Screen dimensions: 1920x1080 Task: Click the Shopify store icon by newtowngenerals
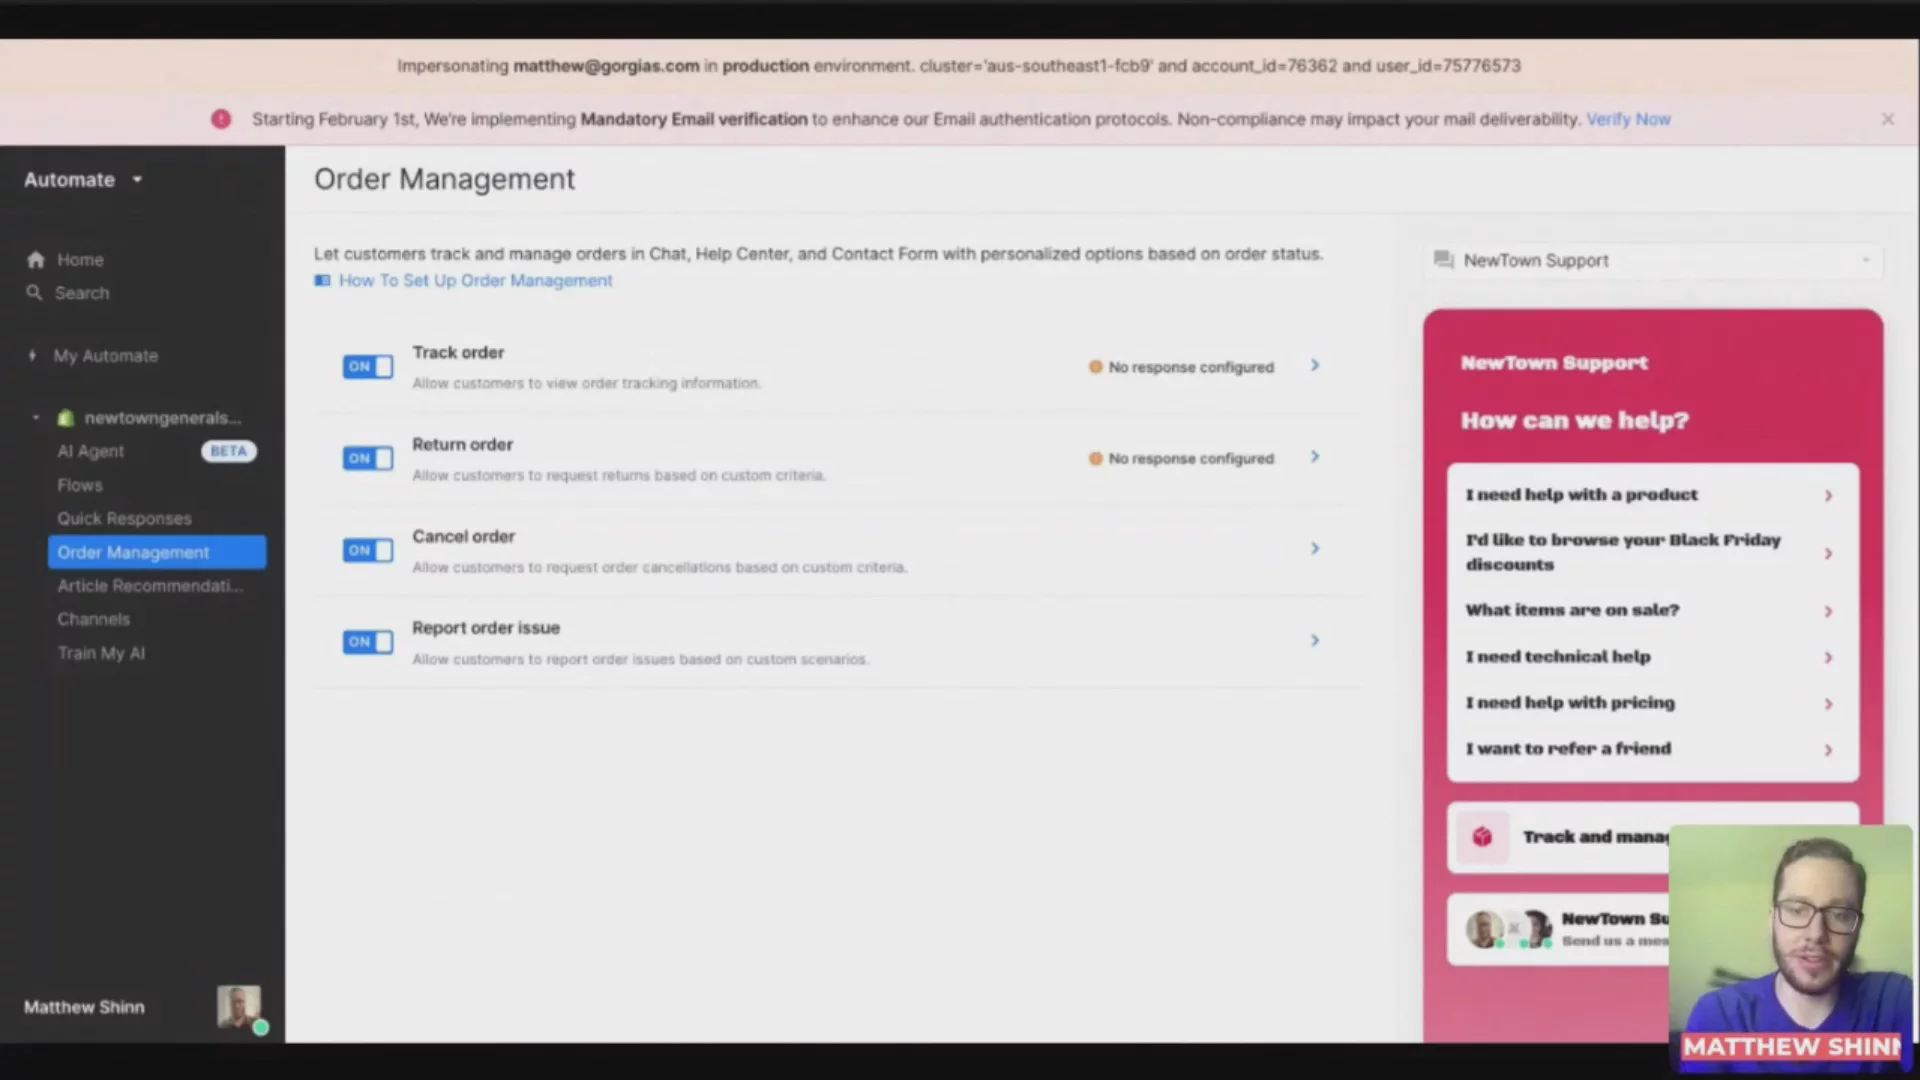point(66,418)
